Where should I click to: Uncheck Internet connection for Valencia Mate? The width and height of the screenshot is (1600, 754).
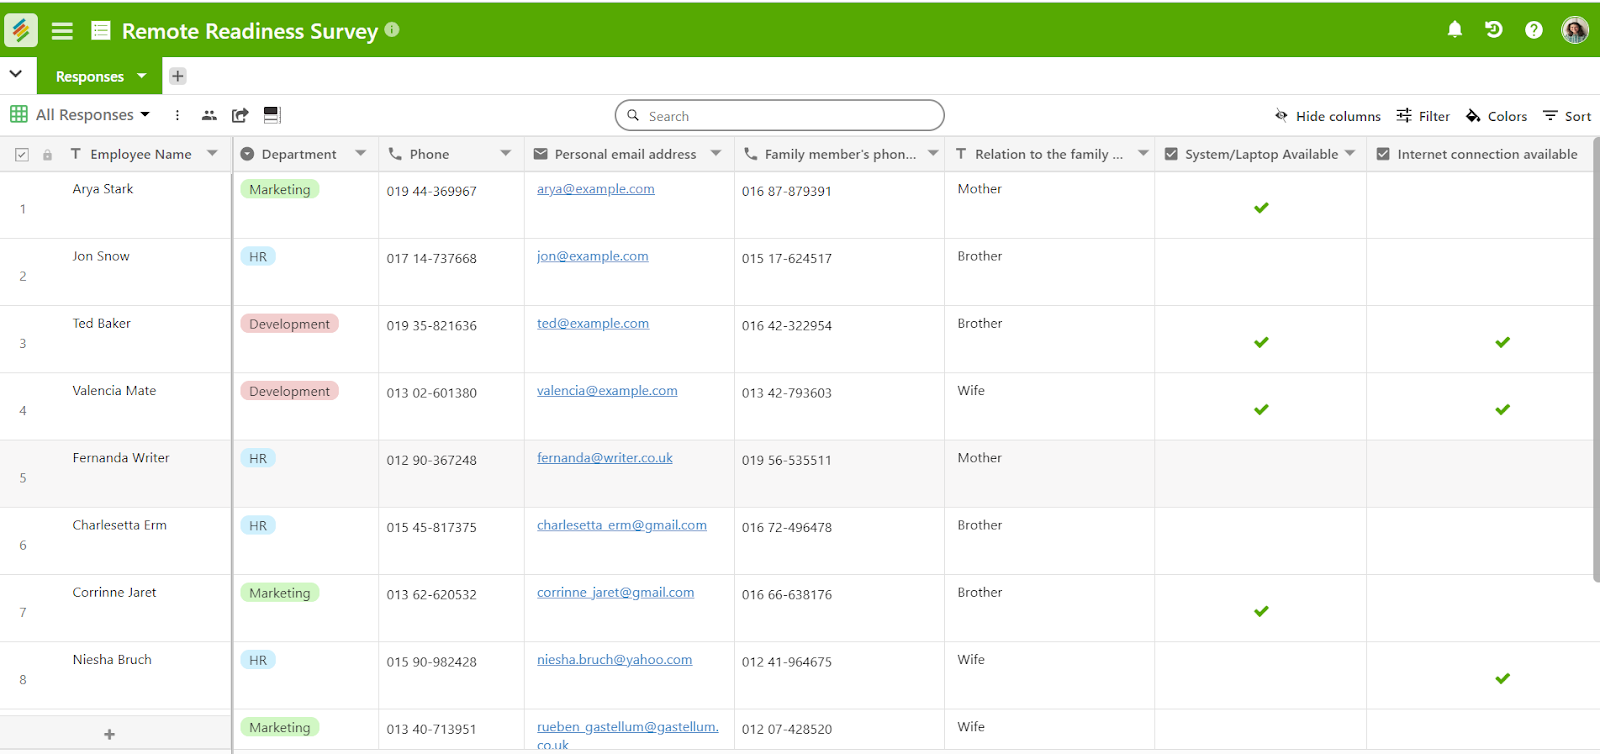click(x=1502, y=409)
